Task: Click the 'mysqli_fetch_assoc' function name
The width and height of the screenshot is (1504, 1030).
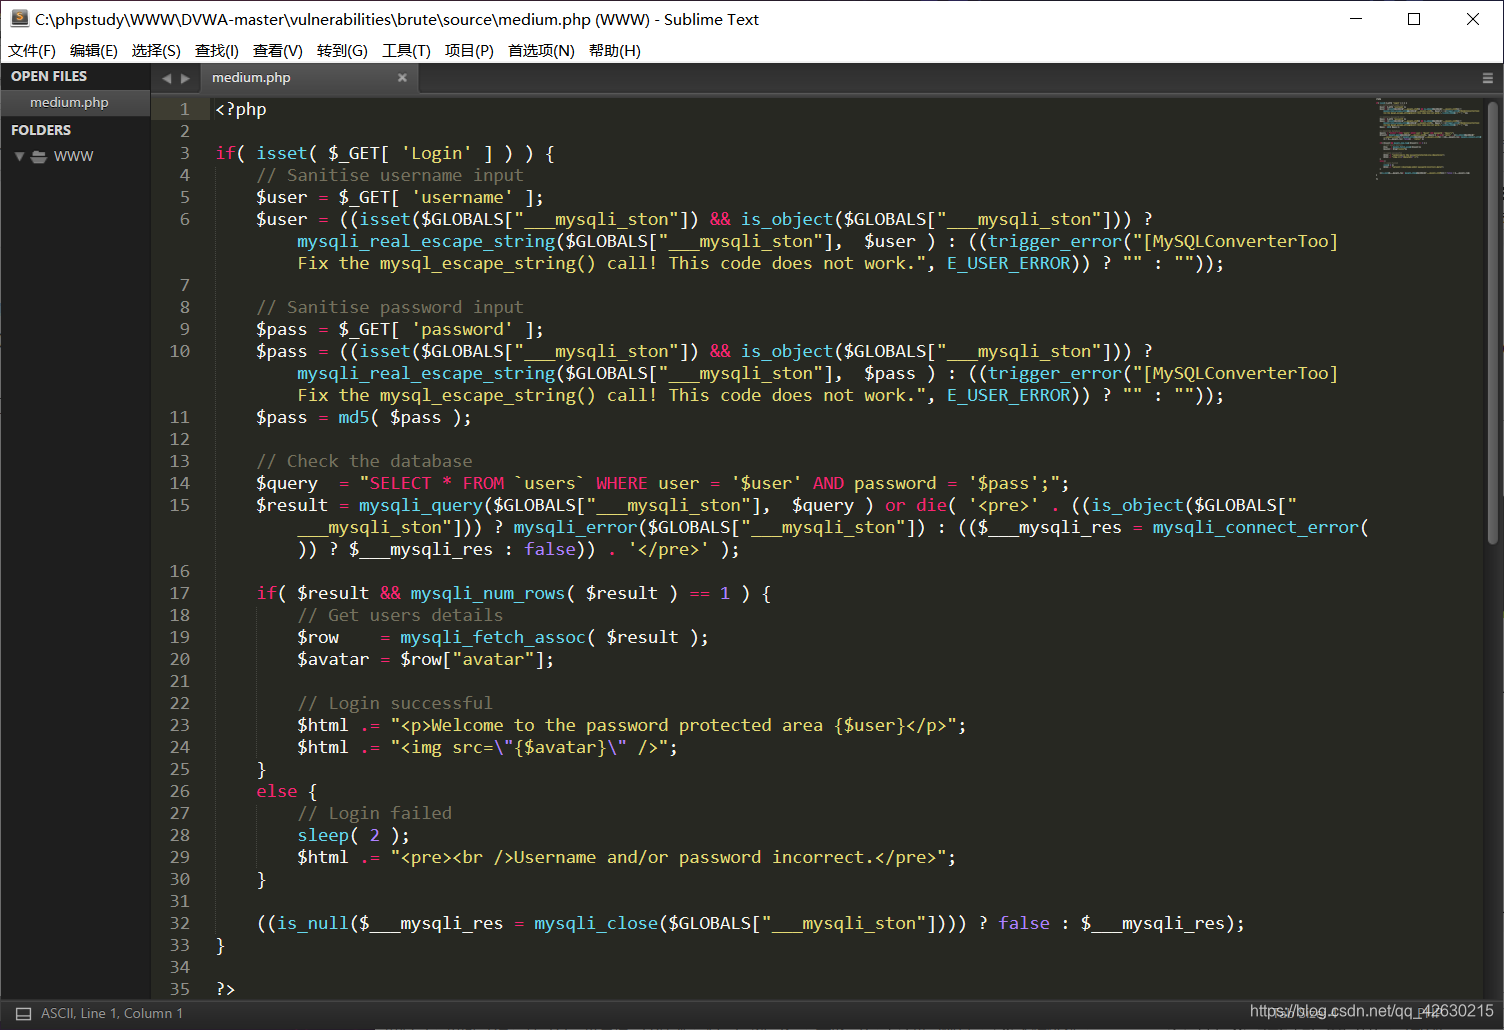Action: tap(493, 637)
